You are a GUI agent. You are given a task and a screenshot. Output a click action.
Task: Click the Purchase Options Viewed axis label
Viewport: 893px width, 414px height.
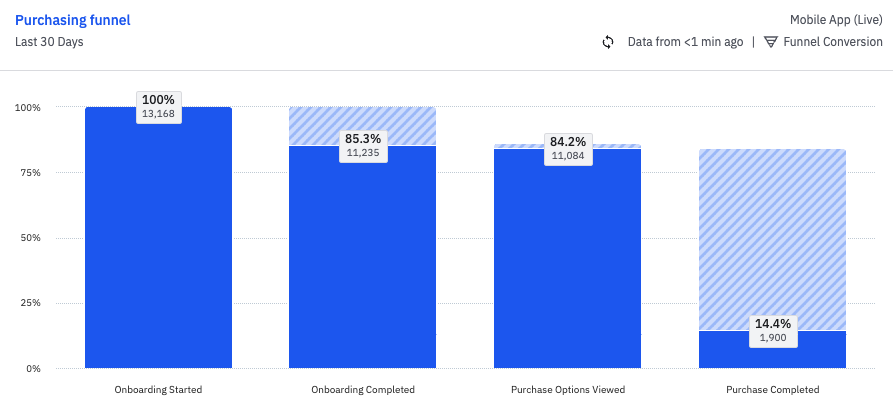(567, 389)
